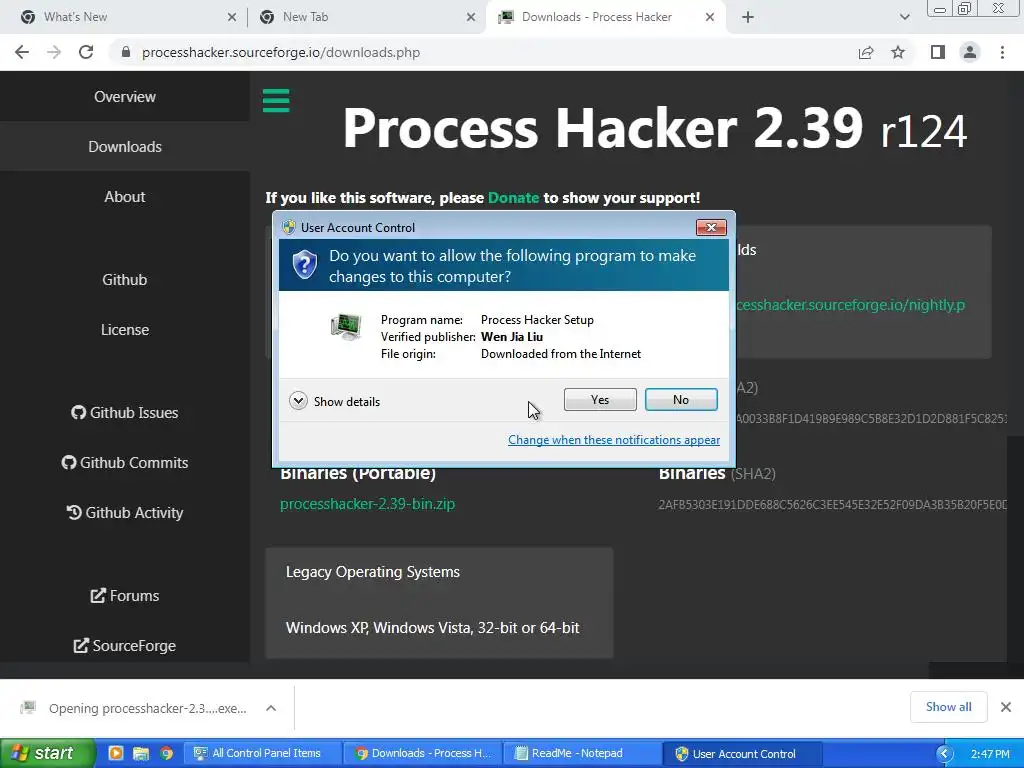Open download item options chevron
The height and width of the screenshot is (768, 1024).
point(271,708)
